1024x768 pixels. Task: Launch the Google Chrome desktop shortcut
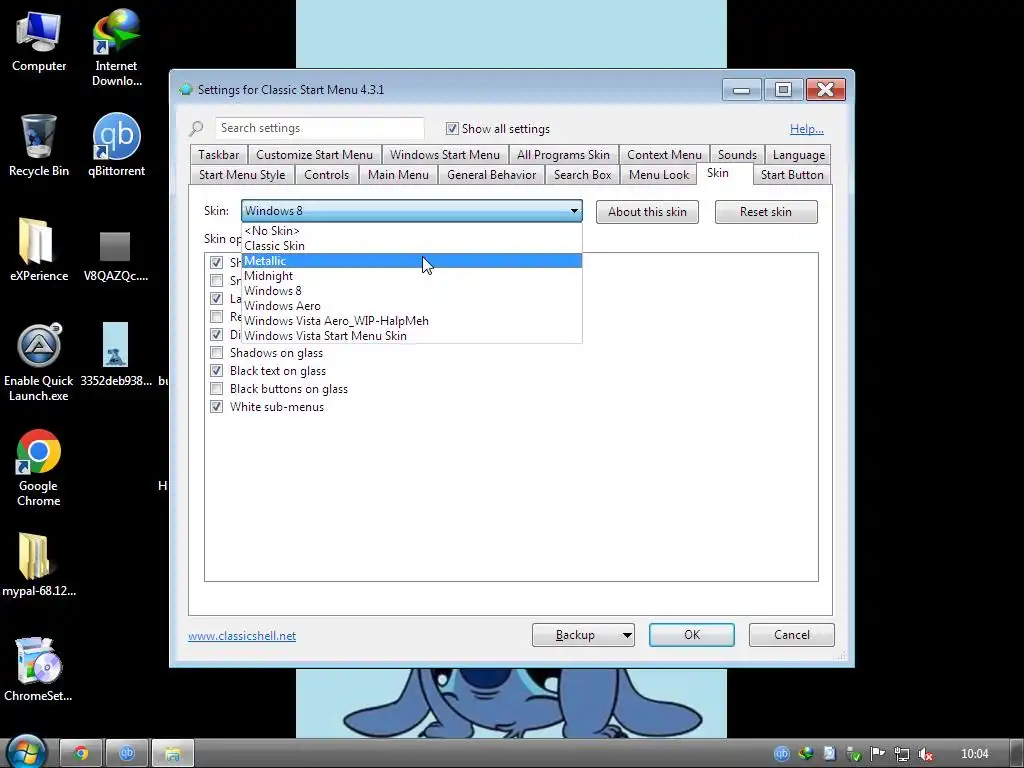[x=39, y=468]
